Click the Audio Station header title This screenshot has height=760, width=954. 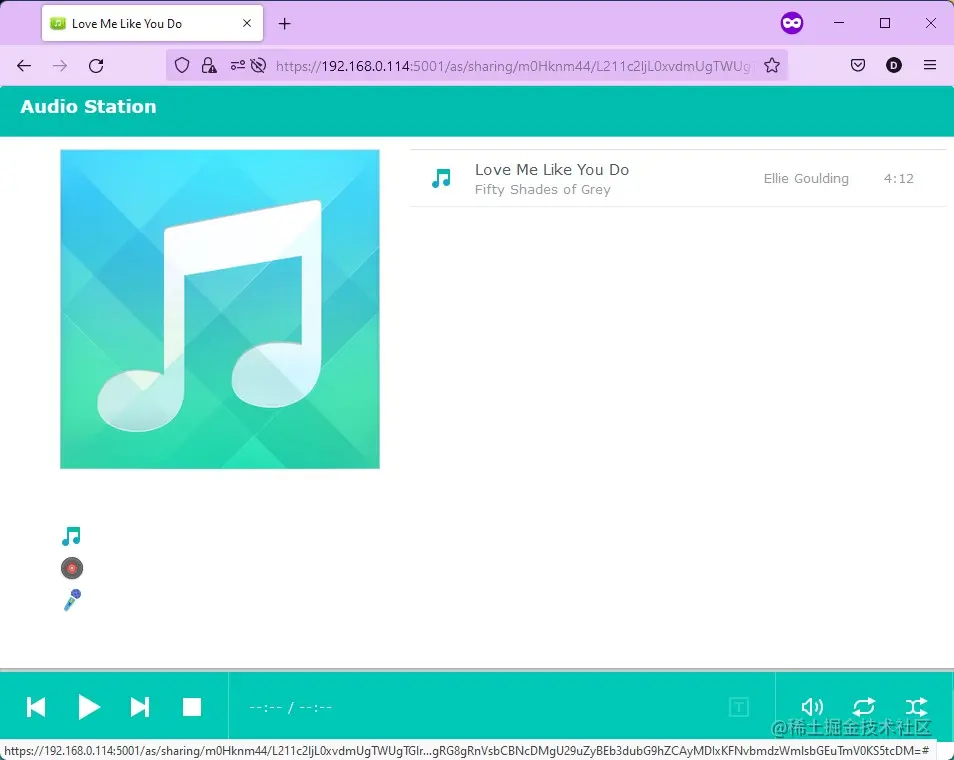pyautogui.click(x=88, y=106)
